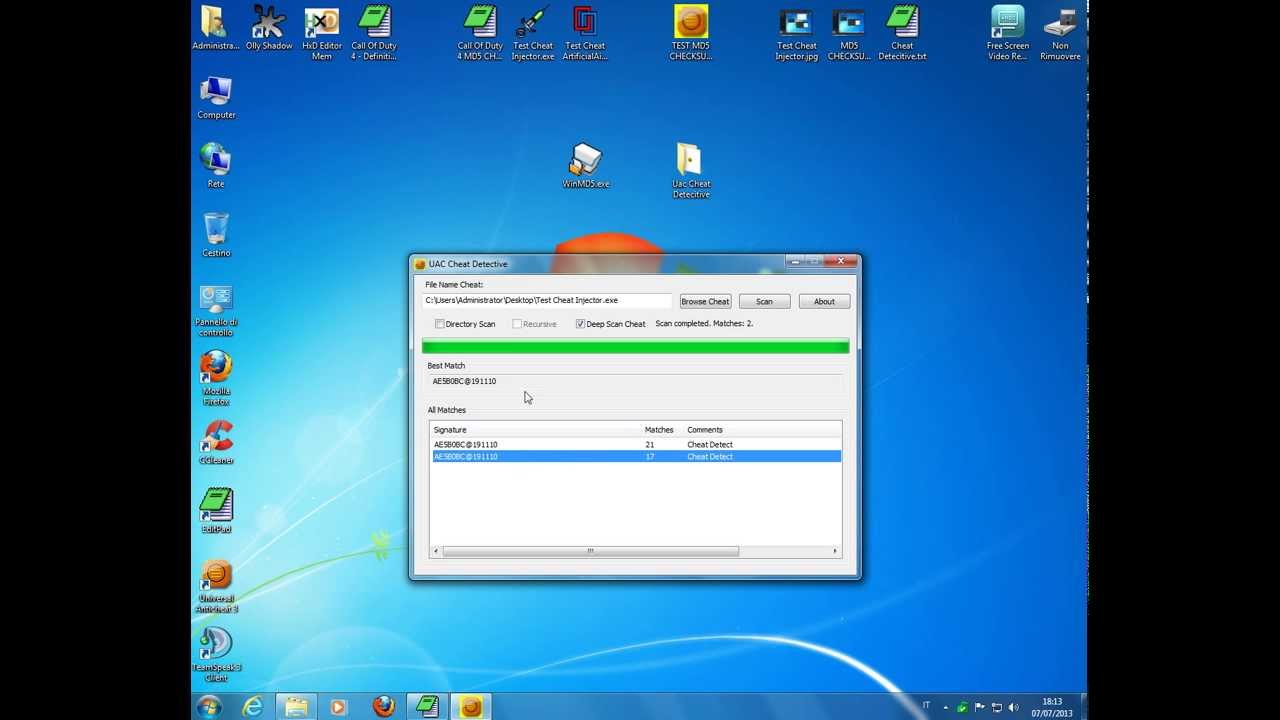Show hidden tray icons arrow

point(945,707)
